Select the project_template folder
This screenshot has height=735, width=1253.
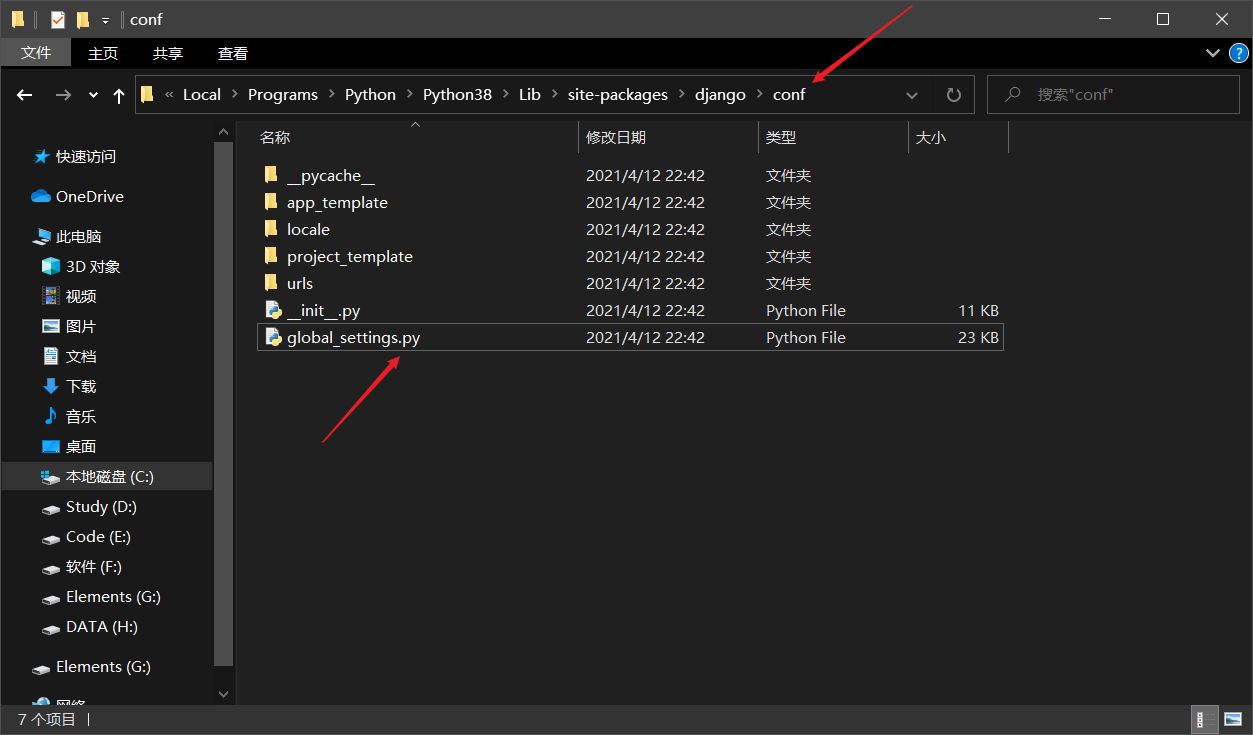(x=350, y=256)
